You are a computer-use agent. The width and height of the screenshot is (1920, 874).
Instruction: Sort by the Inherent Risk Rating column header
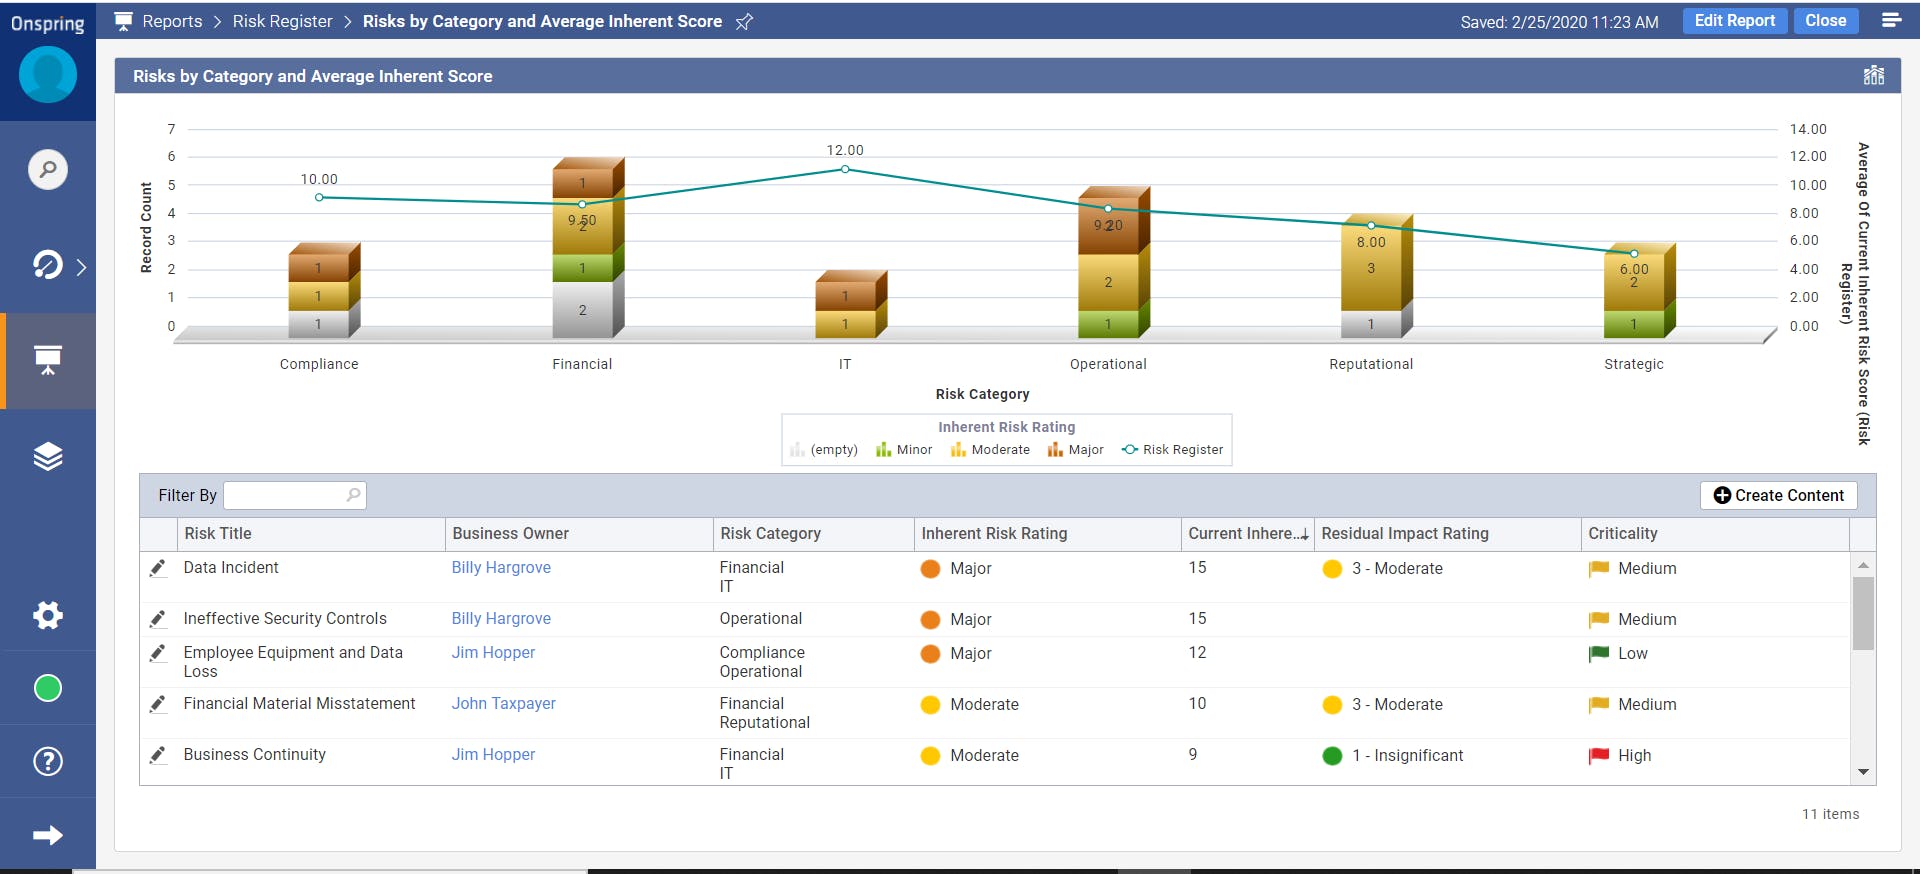1047,534
